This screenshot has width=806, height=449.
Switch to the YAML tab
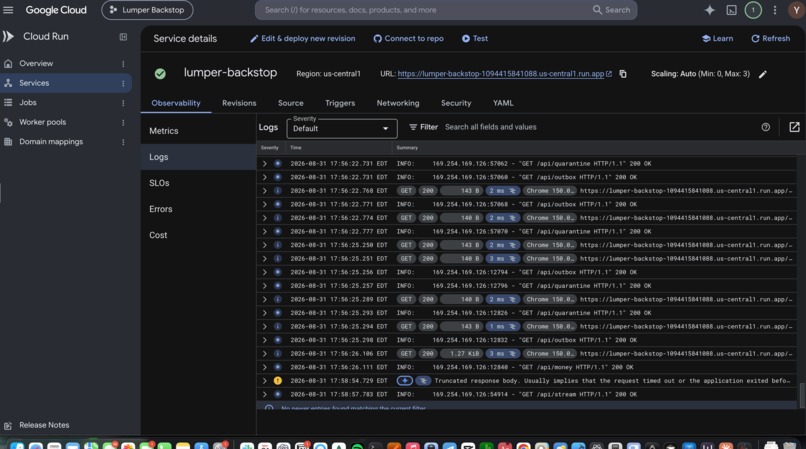click(503, 103)
